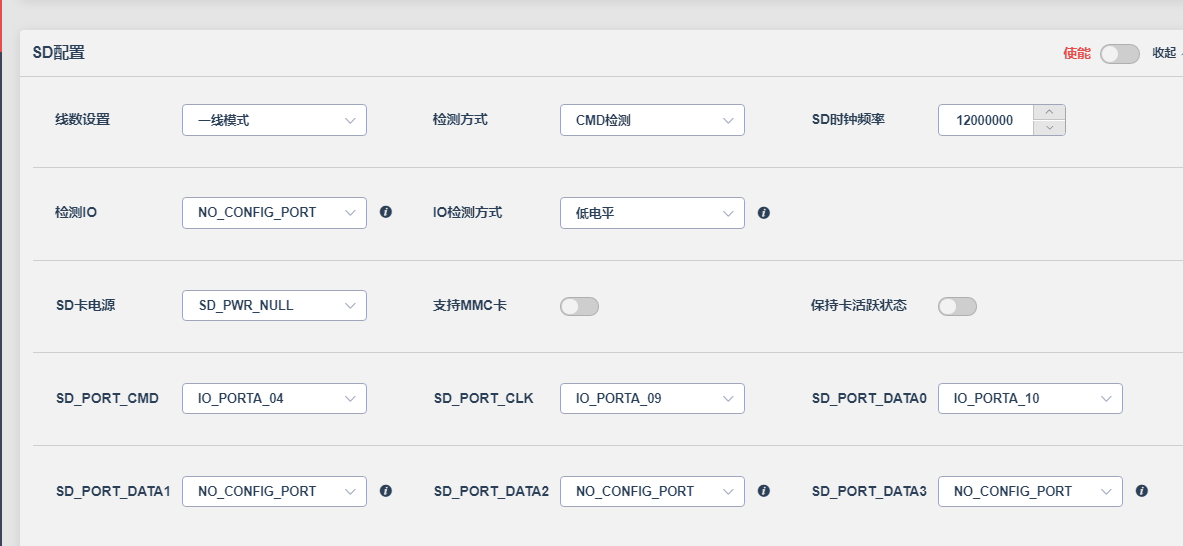Viewport: 1183px width, 546px height.
Task: Click info icon beside IO检测方式 dropdown
Action: click(x=764, y=213)
